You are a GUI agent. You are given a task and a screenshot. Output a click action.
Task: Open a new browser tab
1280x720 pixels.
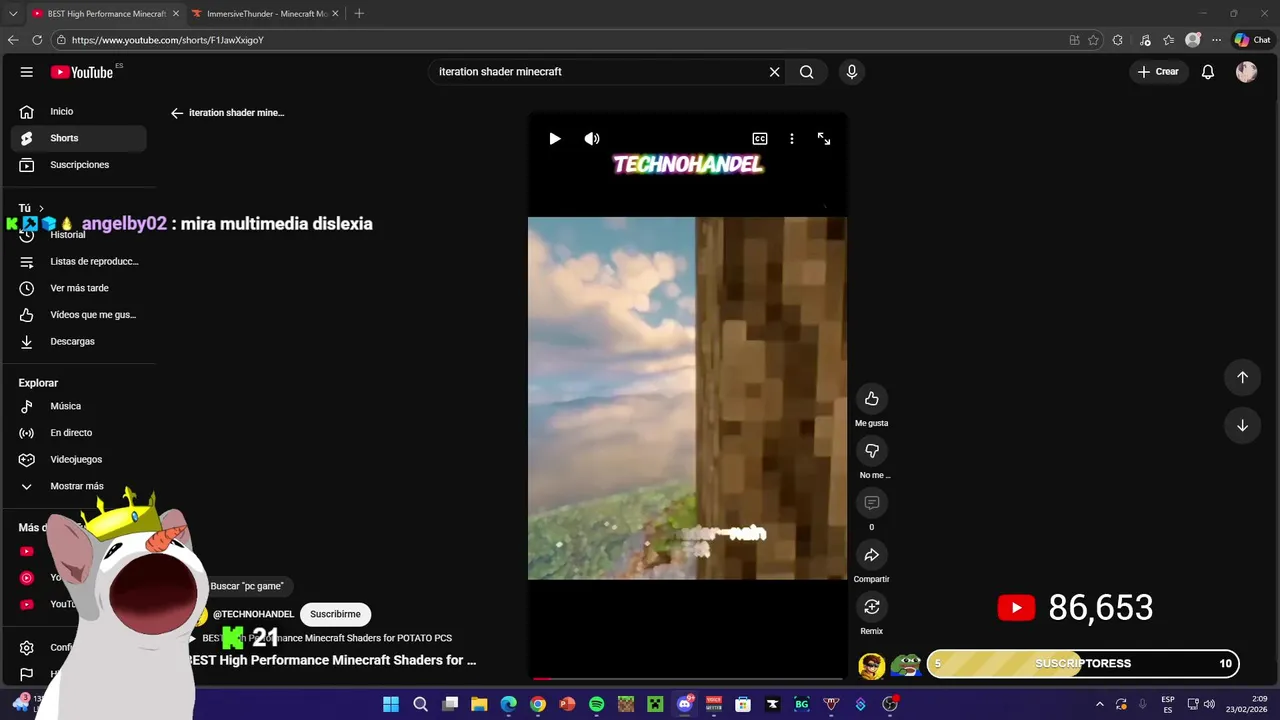(x=359, y=14)
